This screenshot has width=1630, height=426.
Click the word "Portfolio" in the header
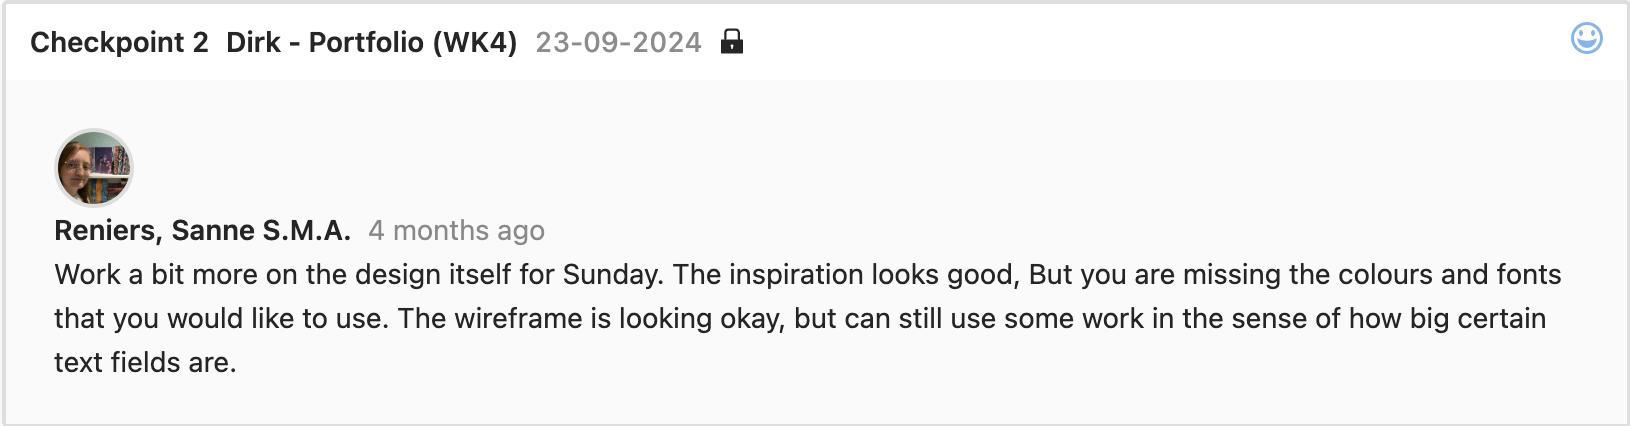click(366, 42)
